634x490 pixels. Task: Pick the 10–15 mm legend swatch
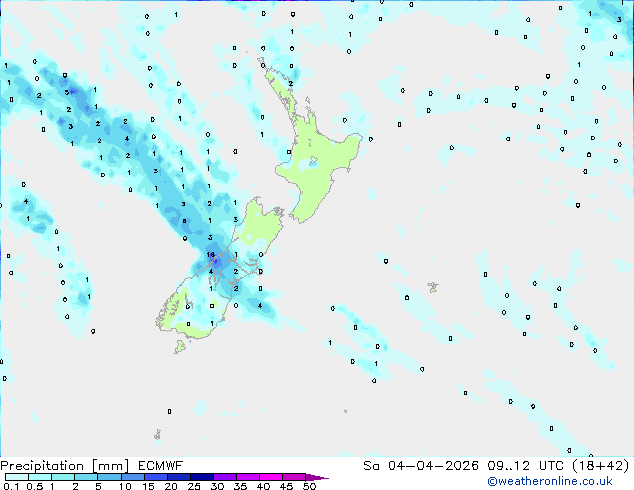132,477
